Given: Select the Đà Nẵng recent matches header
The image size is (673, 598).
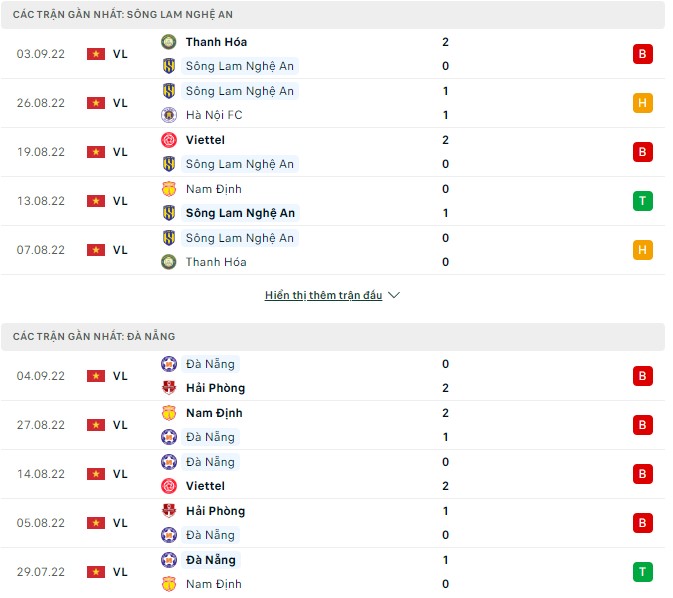Looking at the screenshot, I should click(94, 337).
